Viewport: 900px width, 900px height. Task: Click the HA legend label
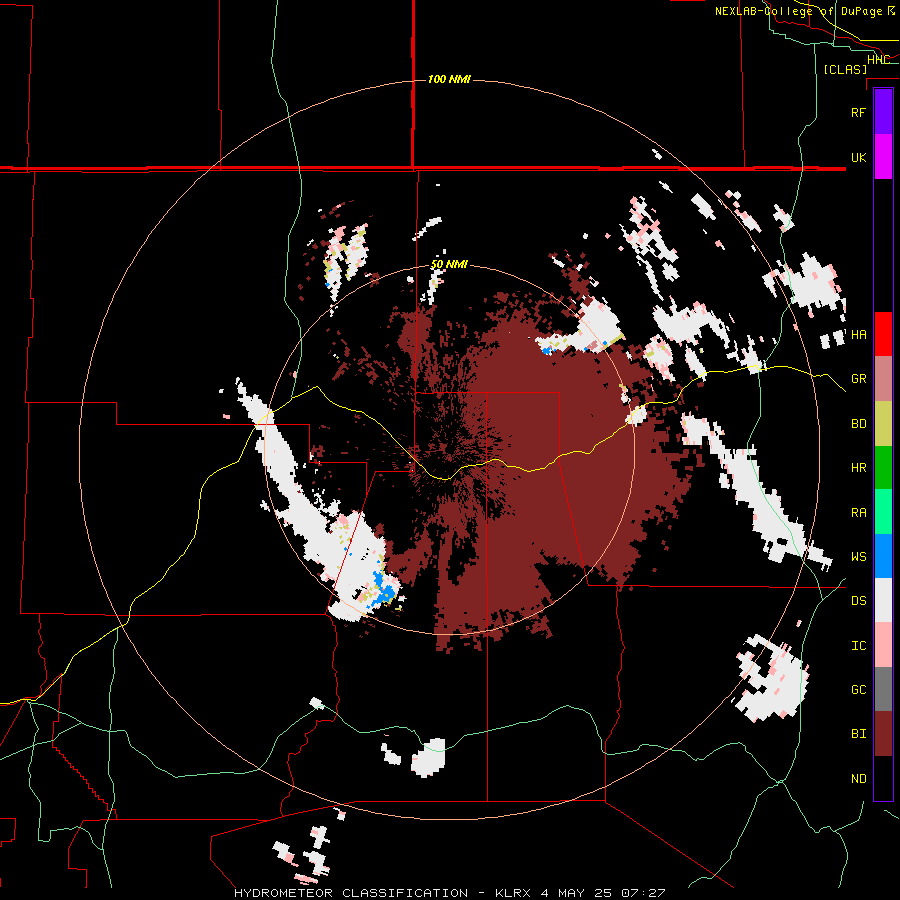tap(858, 334)
